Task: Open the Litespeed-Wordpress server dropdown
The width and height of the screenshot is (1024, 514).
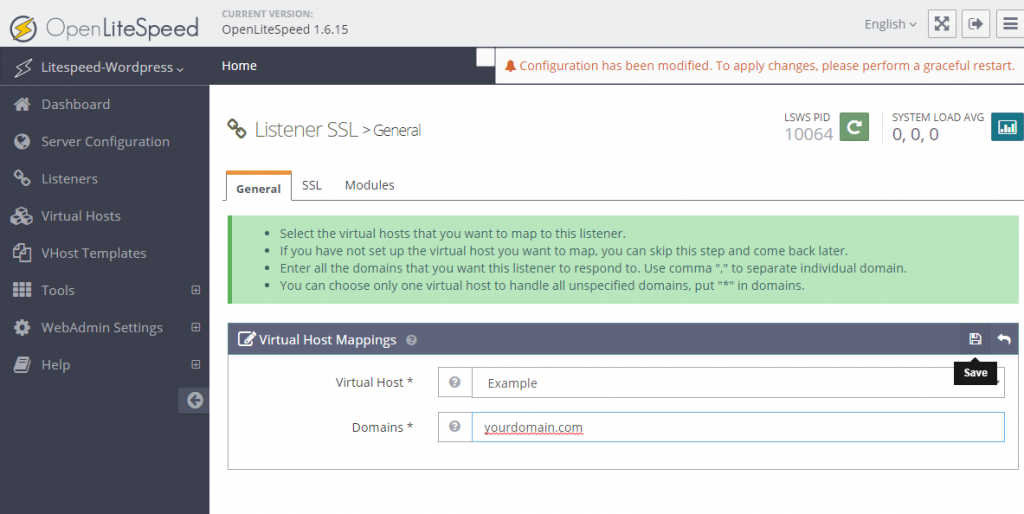Action: tap(112, 67)
